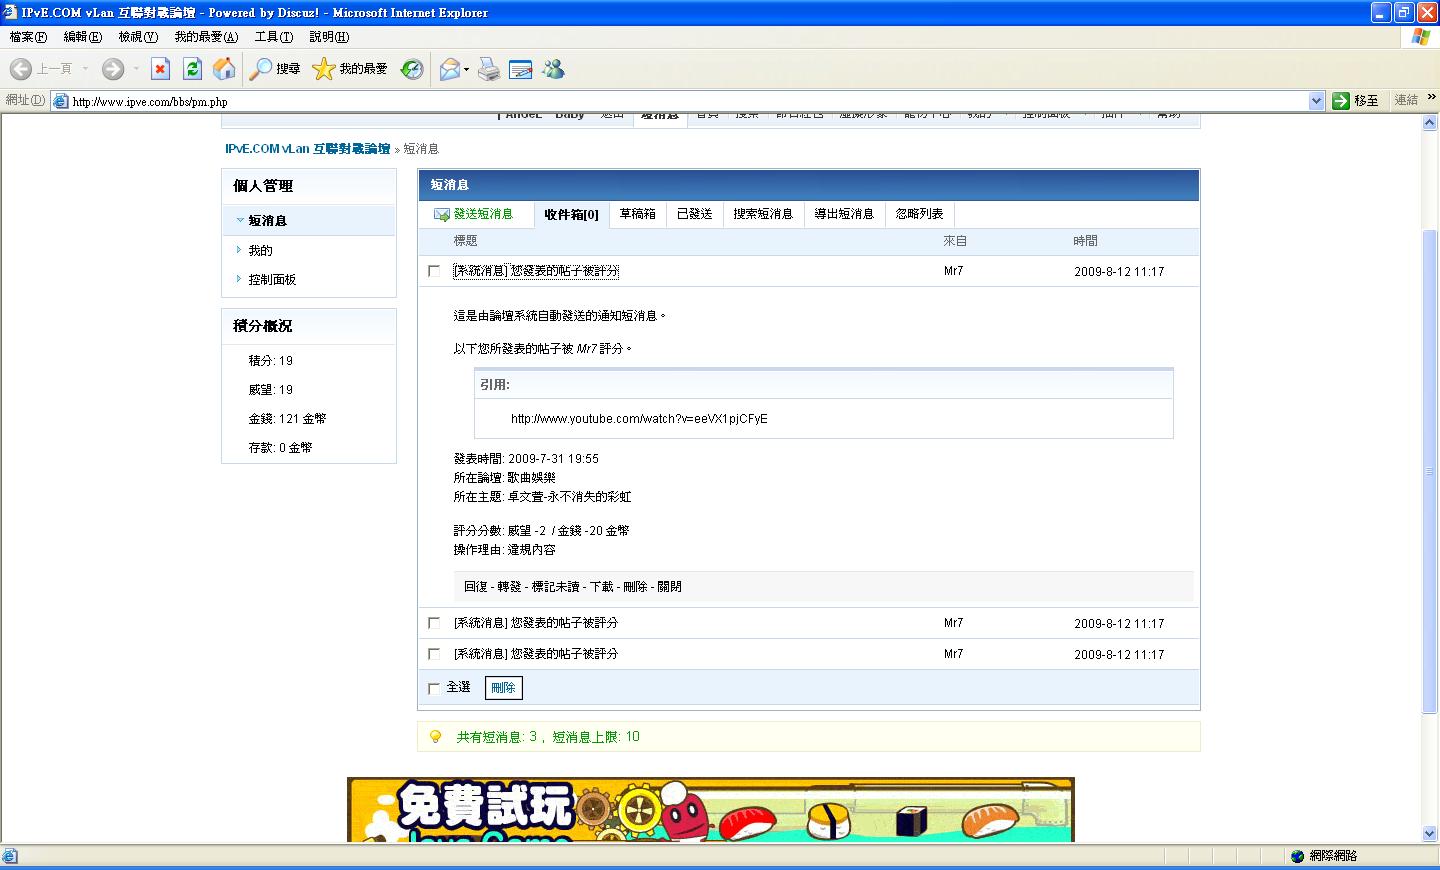Click the vertical scrollbar down arrow
1440x870 pixels.
[x=1429, y=833]
